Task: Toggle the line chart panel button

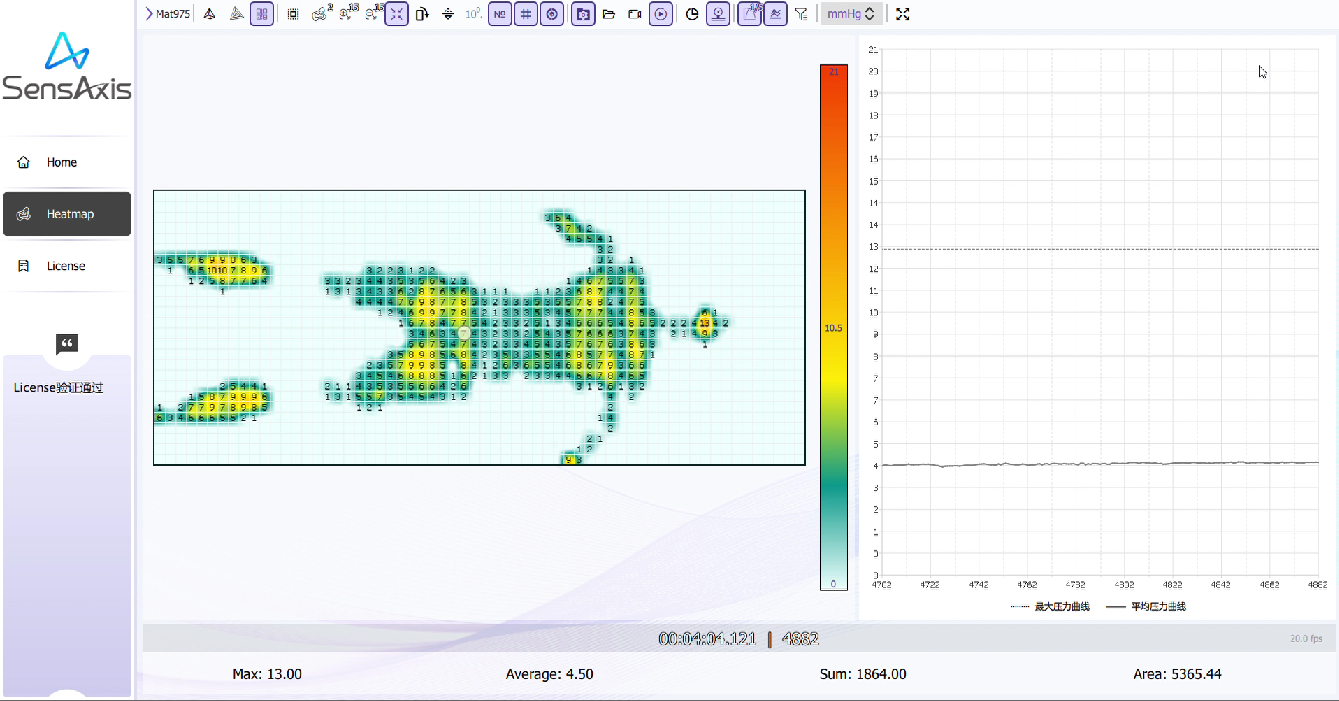Action: tap(774, 14)
